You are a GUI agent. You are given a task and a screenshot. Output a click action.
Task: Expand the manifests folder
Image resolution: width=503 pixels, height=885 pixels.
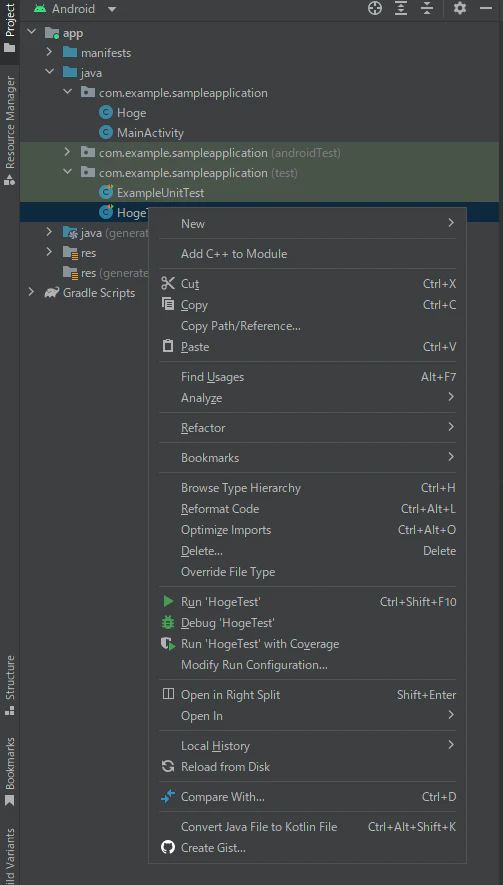(x=49, y=52)
